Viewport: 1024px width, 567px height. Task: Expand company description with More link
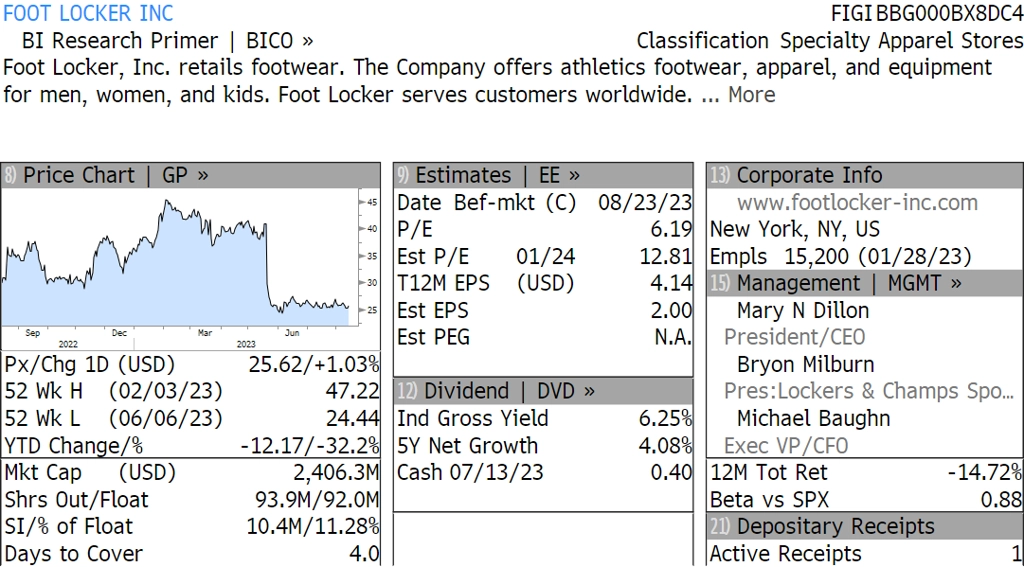752,95
